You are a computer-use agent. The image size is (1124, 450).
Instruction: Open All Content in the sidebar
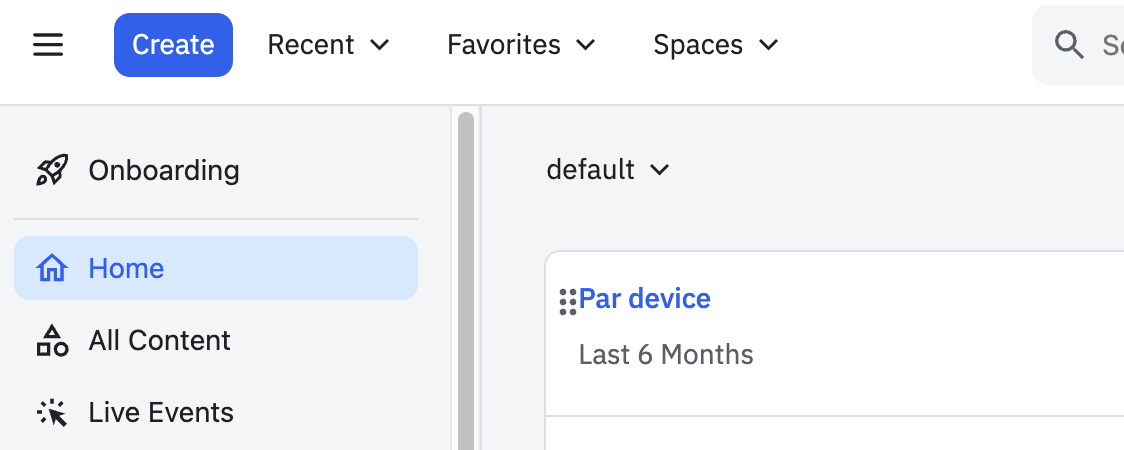click(160, 341)
